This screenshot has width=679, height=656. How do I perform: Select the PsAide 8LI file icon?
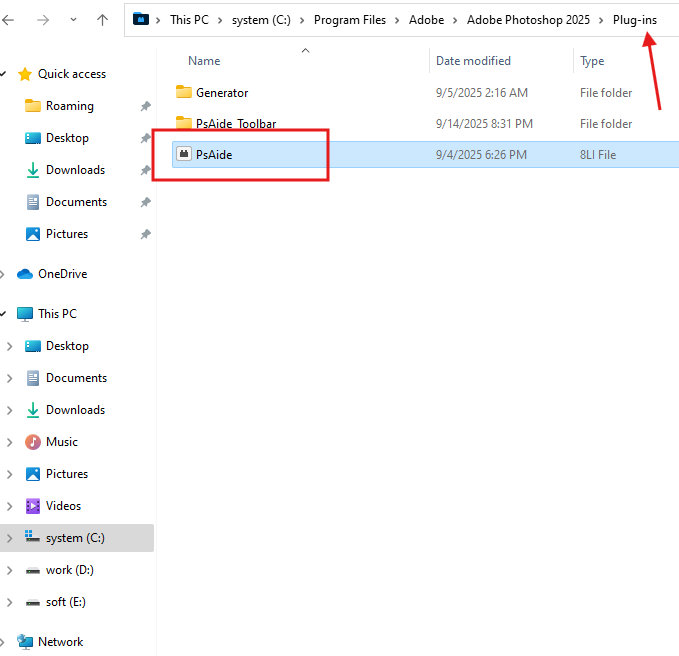pyautogui.click(x=184, y=155)
